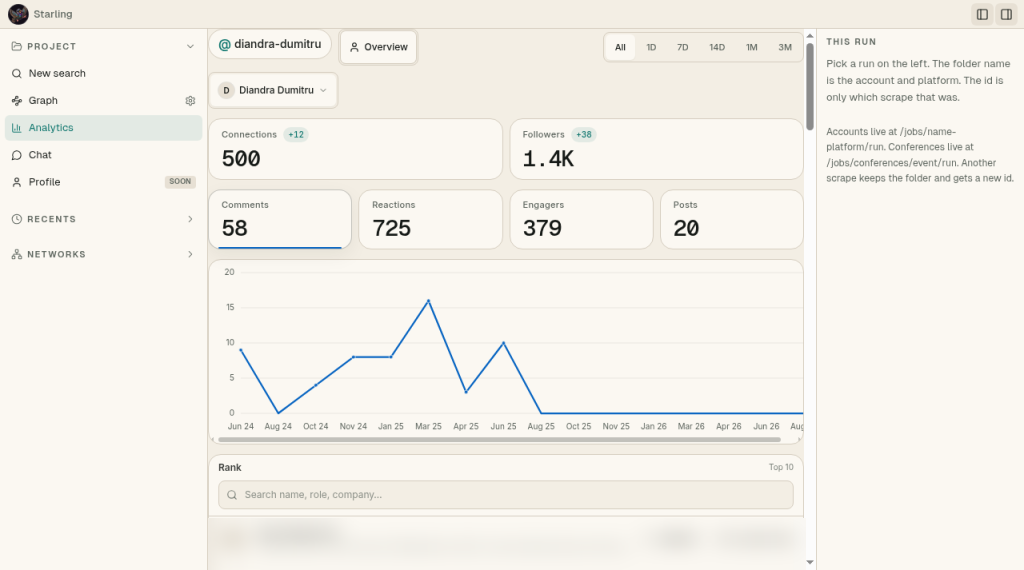Click the Recents clock icon

click(16, 219)
